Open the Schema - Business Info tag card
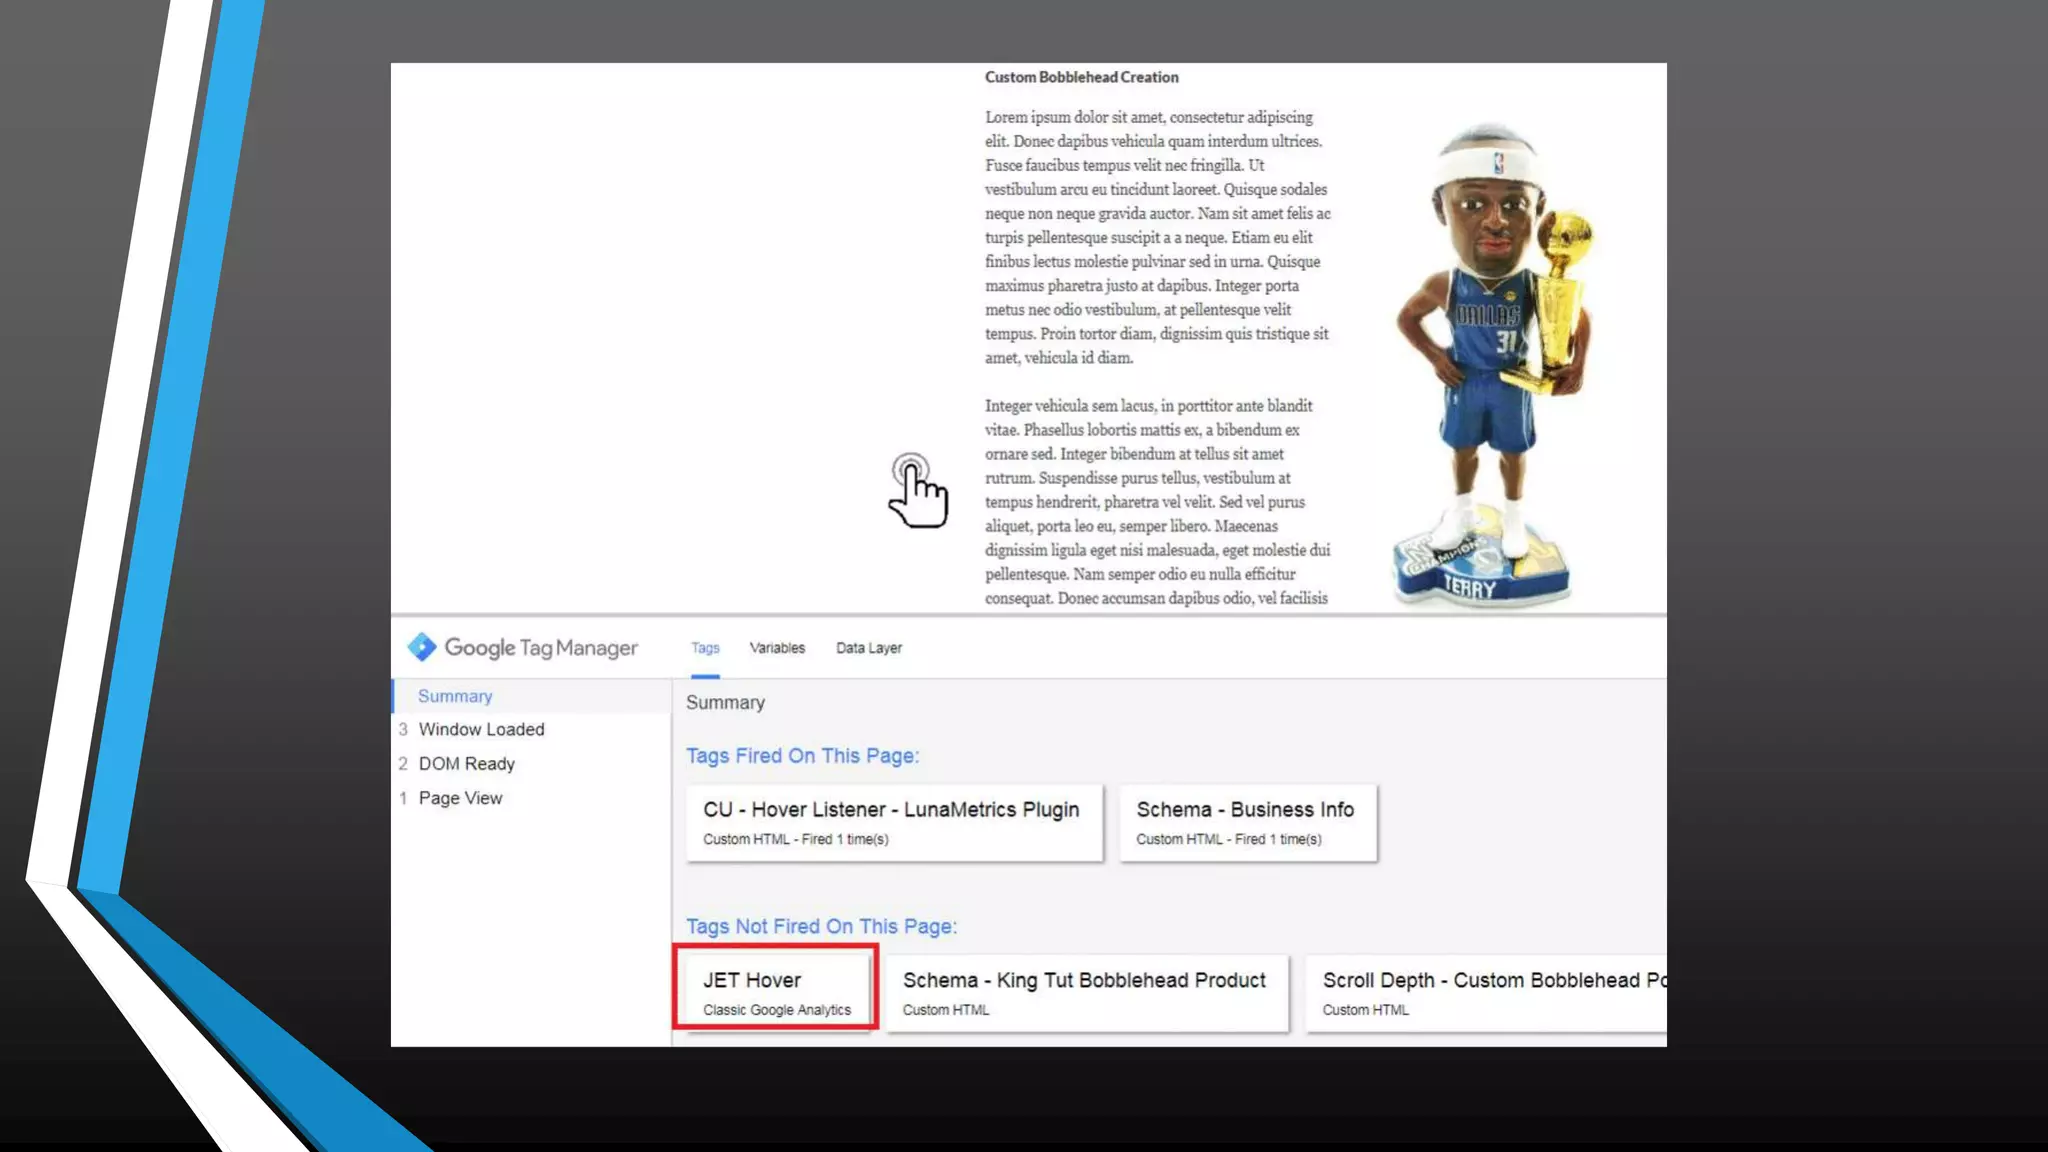The height and width of the screenshot is (1152, 2048). click(1247, 822)
